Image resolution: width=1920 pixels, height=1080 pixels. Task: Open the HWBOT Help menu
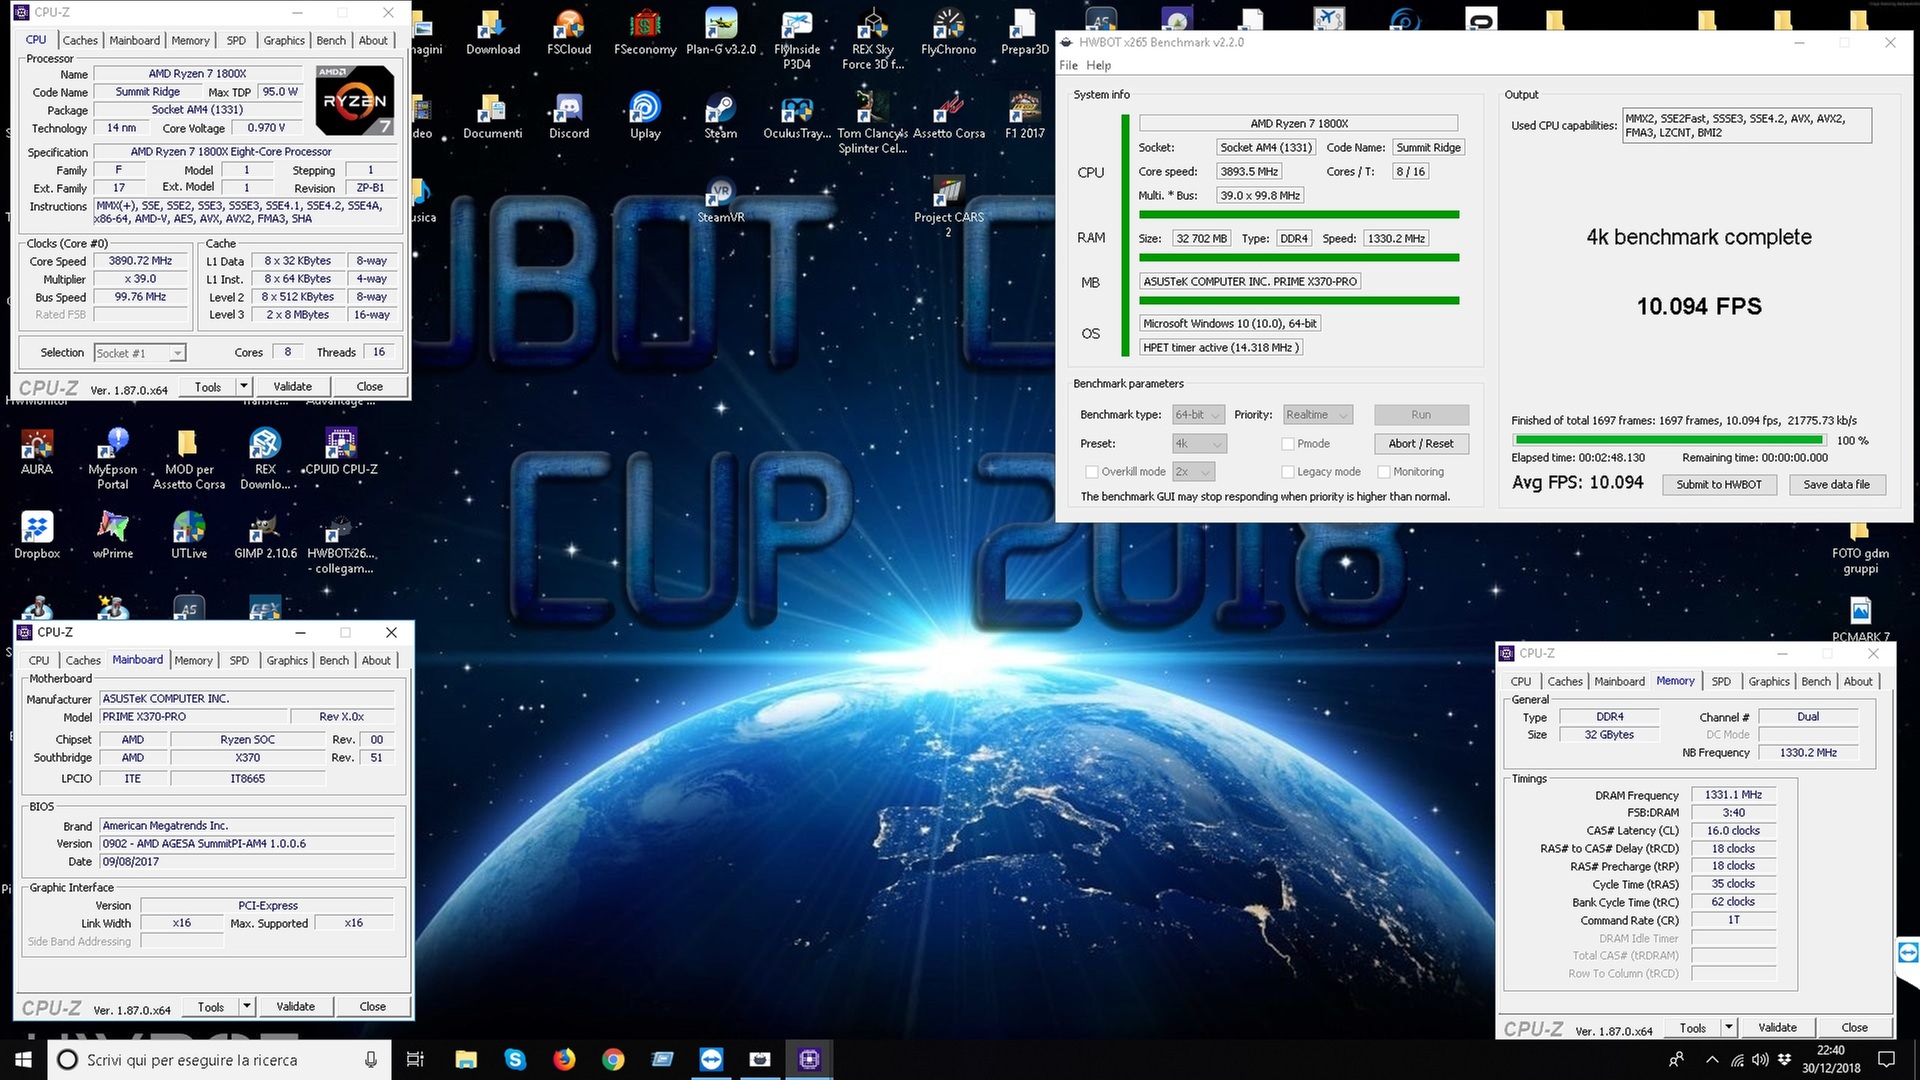coord(1098,65)
